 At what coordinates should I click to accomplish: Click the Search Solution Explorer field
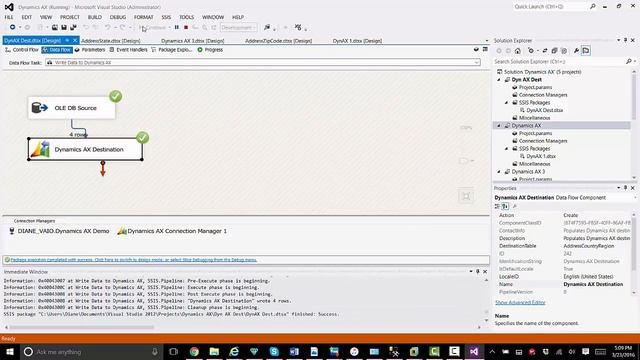pyautogui.click(x=559, y=61)
